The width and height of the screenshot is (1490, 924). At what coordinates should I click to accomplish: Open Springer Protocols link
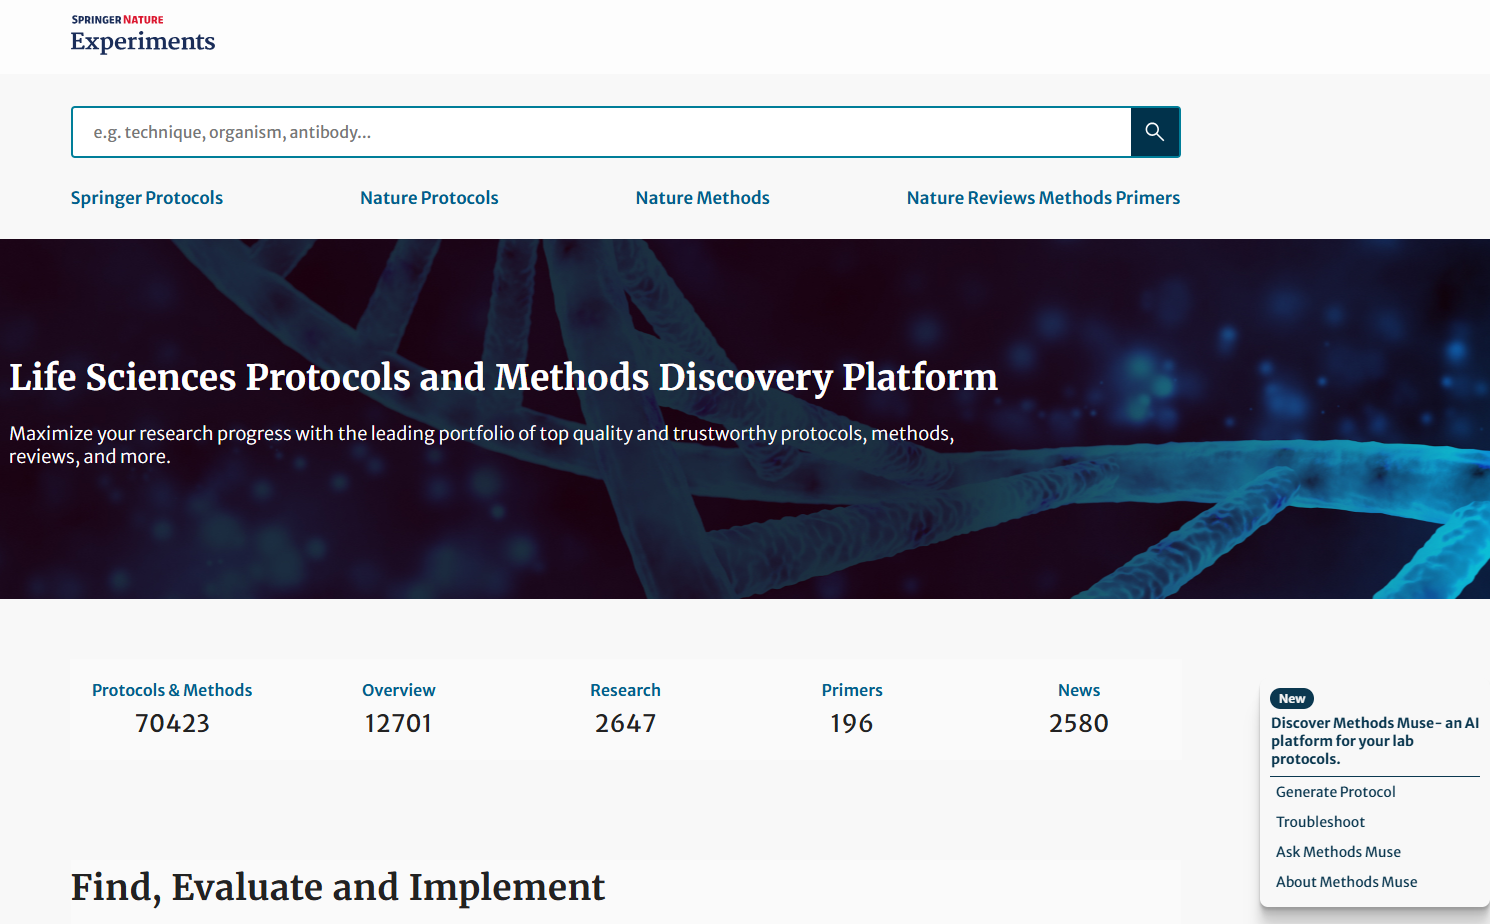pos(147,198)
